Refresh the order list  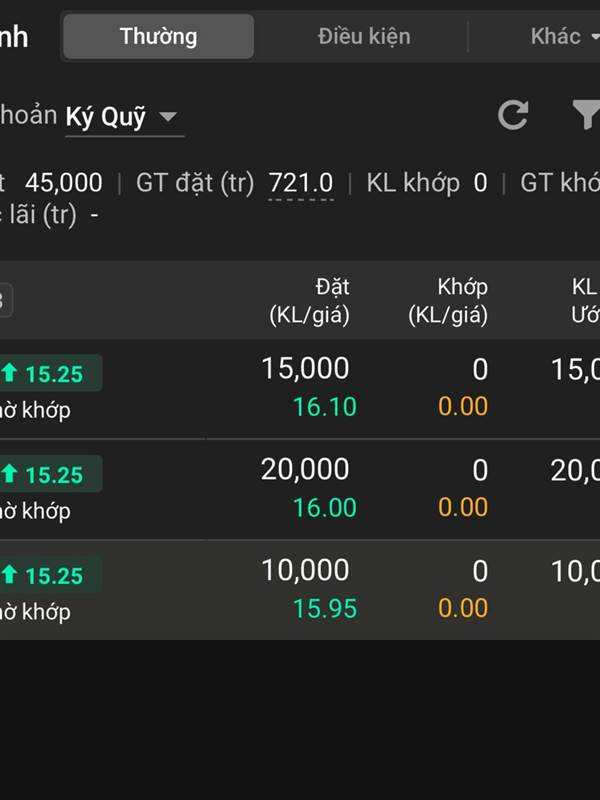pyautogui.click(x=513, y=115)
